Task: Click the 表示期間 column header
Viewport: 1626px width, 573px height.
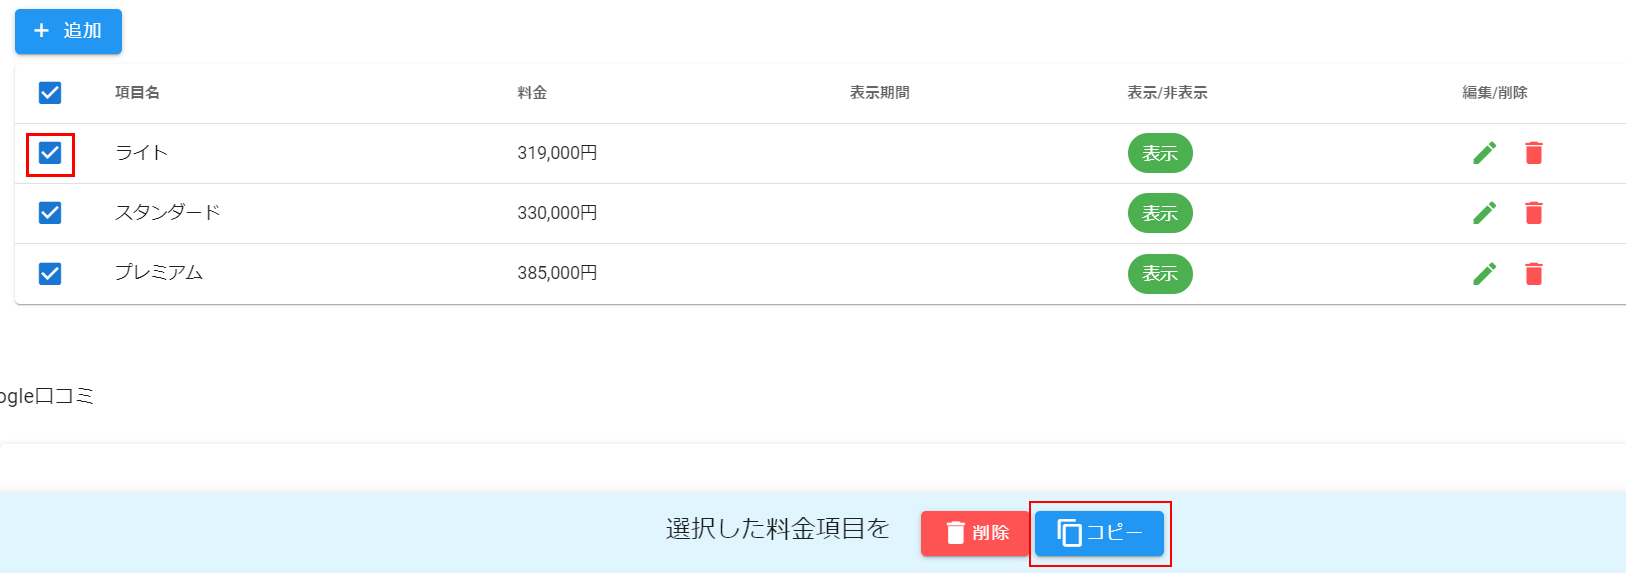Action: point(879,93)
